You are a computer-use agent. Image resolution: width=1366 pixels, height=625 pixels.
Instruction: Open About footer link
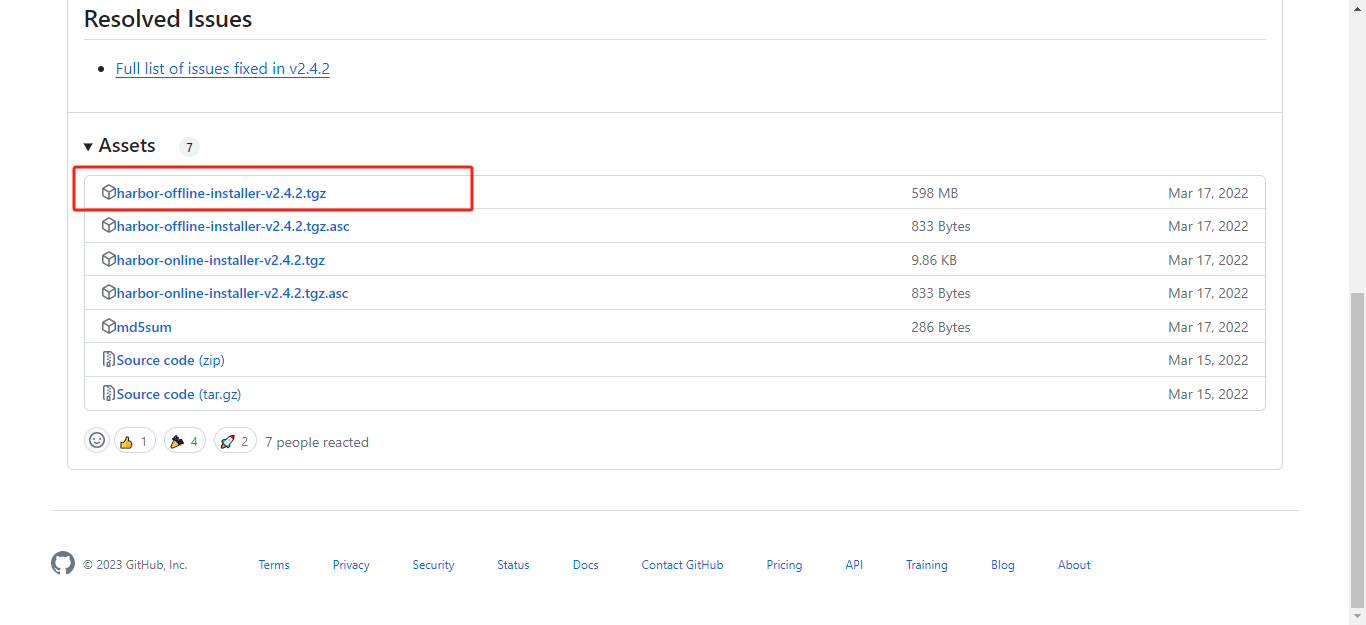(x=1074, y=565)
